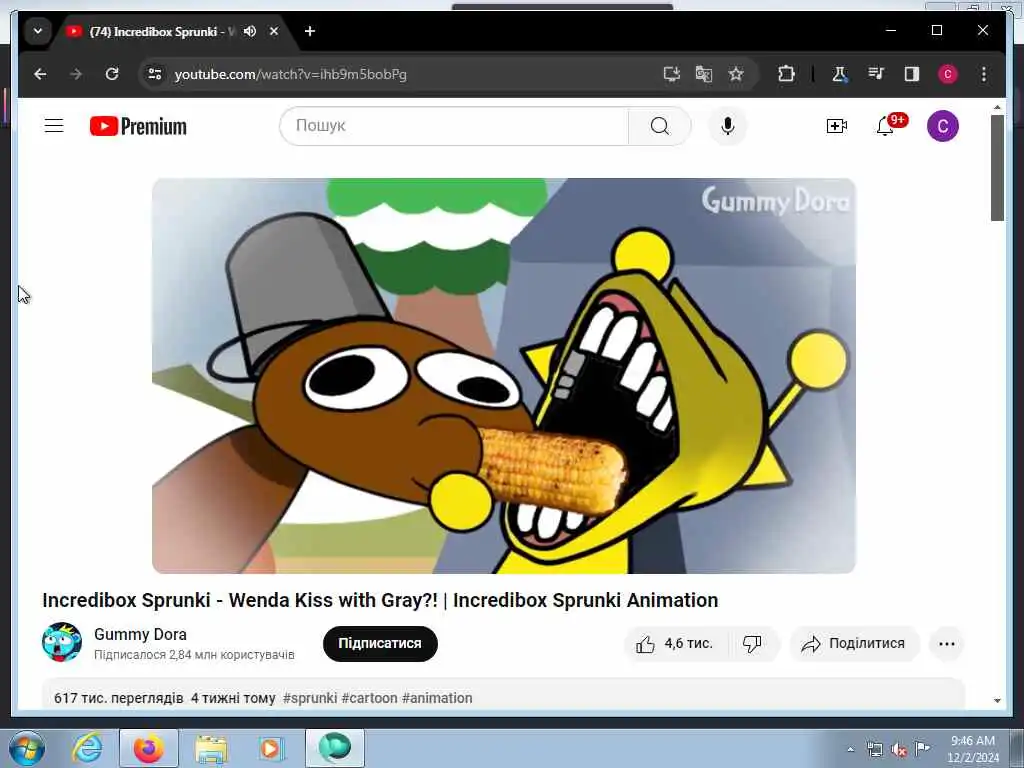Open the #sprunki hashtag link
The height and width of the screenshot is (768, 1024).
310,697
